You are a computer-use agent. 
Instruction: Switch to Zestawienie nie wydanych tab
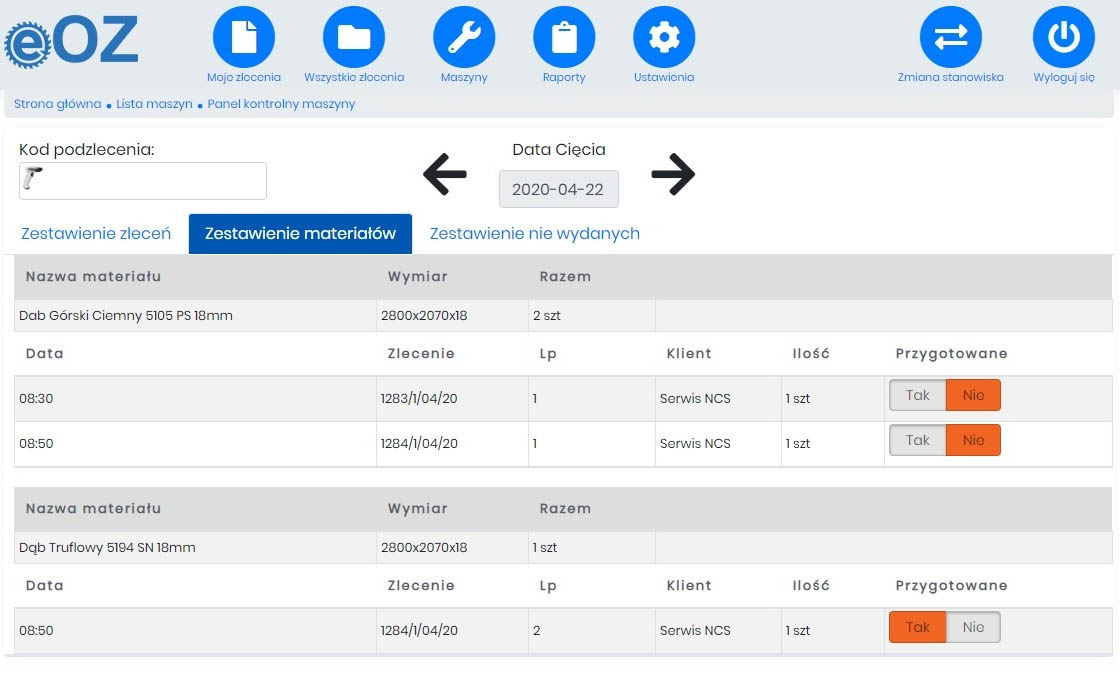[x=534, y=234]
